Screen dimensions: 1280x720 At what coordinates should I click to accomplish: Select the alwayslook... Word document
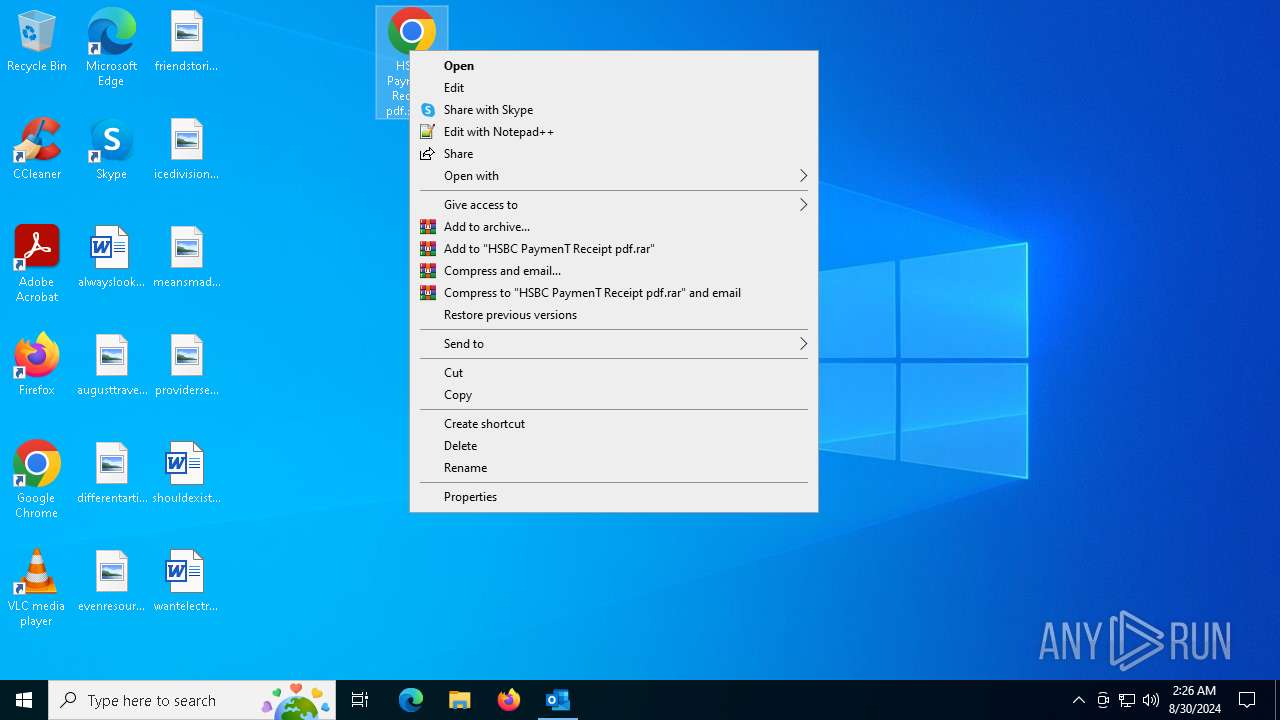111,258
